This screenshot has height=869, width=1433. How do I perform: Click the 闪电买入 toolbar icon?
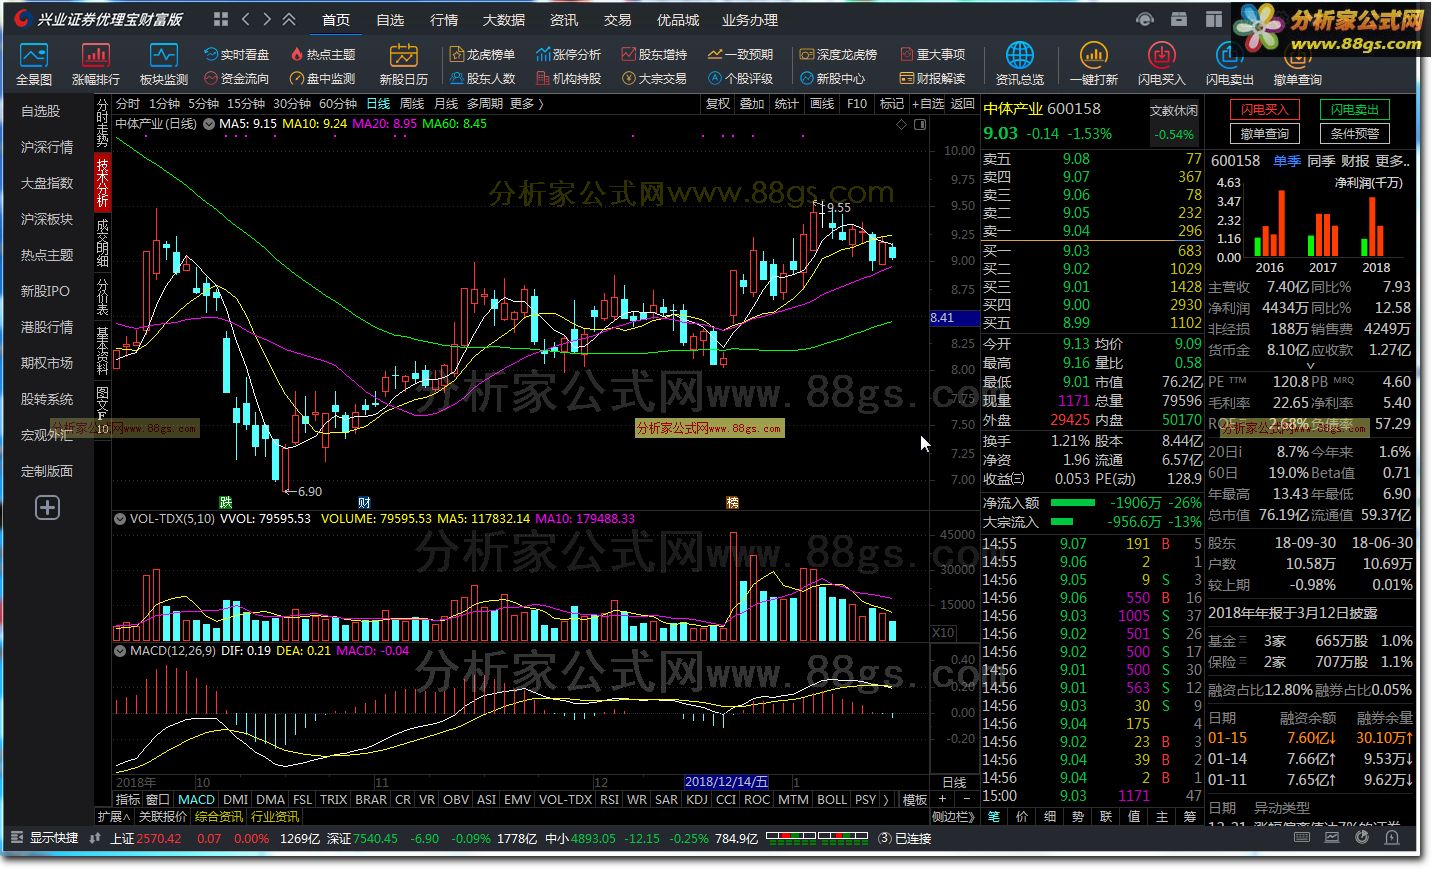pyautogui.click(x=1161, y=64)
